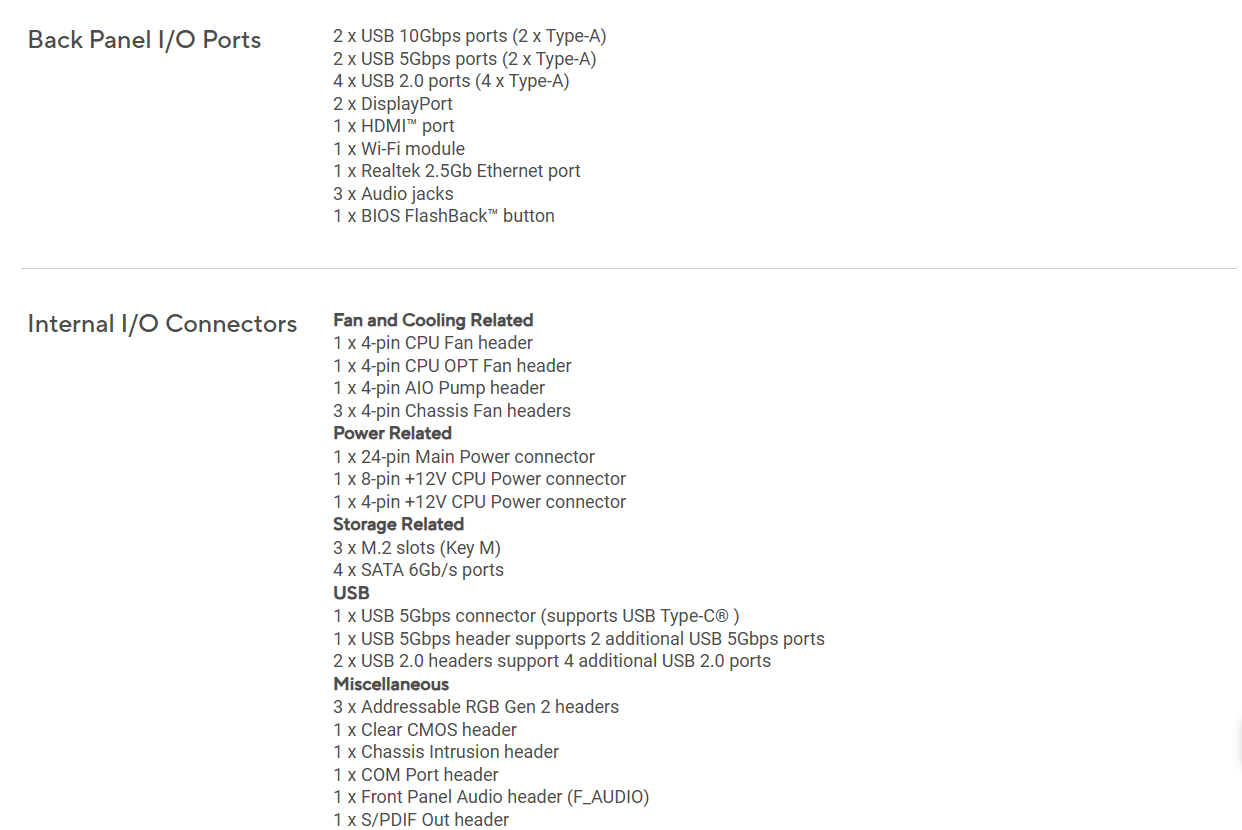Click the Back Panel I/O Ports heading
The image size is (1242, 830).
click(x=144, y=40)
